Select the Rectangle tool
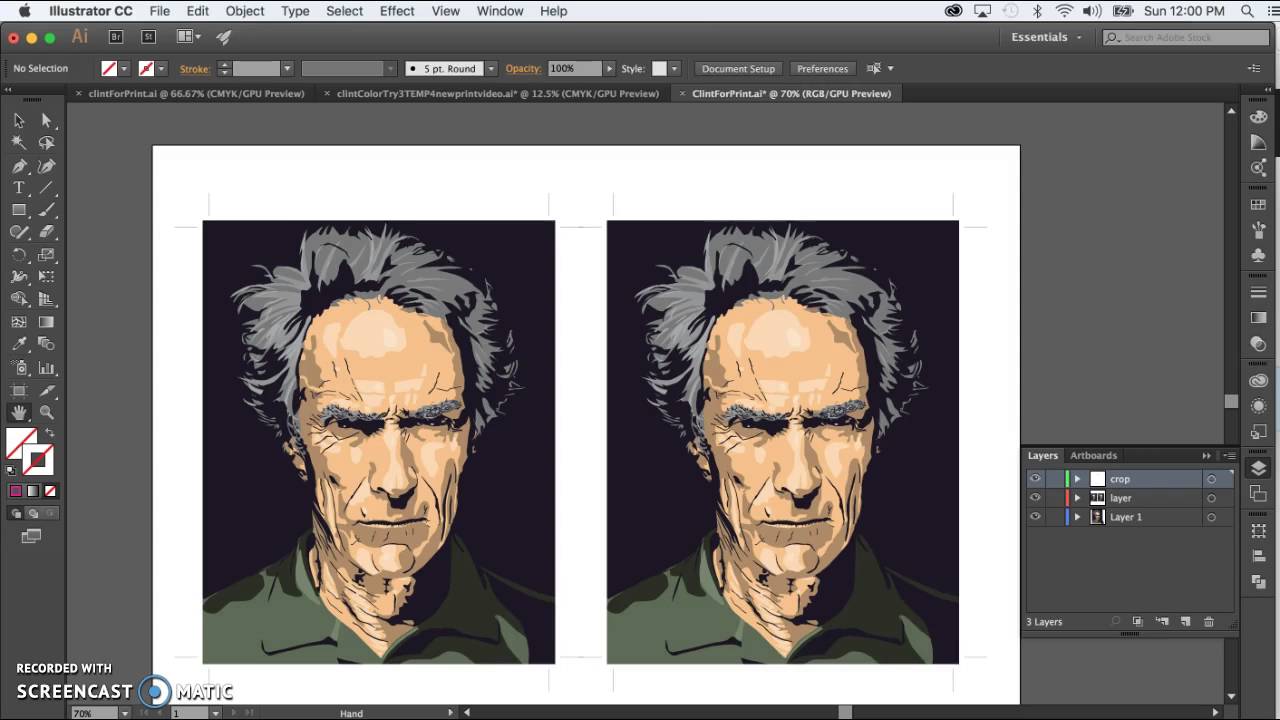Screen dimensions: 1280x720 [19, 210]
